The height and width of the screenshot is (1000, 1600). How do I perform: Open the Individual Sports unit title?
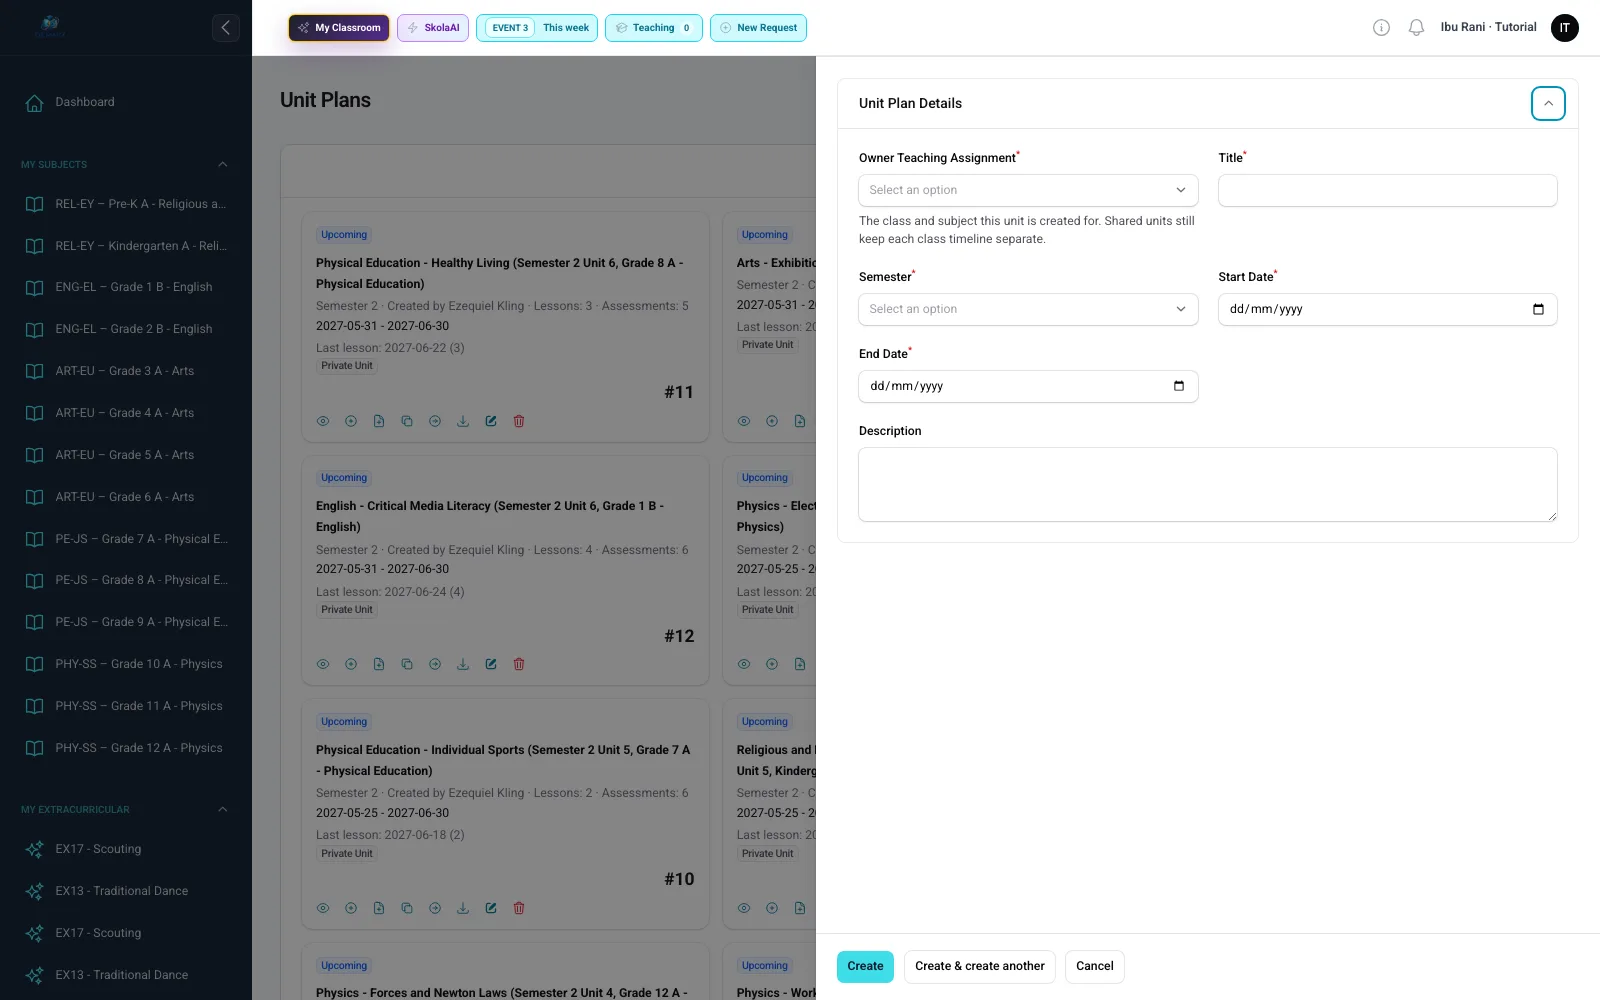(x=503, y=760)
